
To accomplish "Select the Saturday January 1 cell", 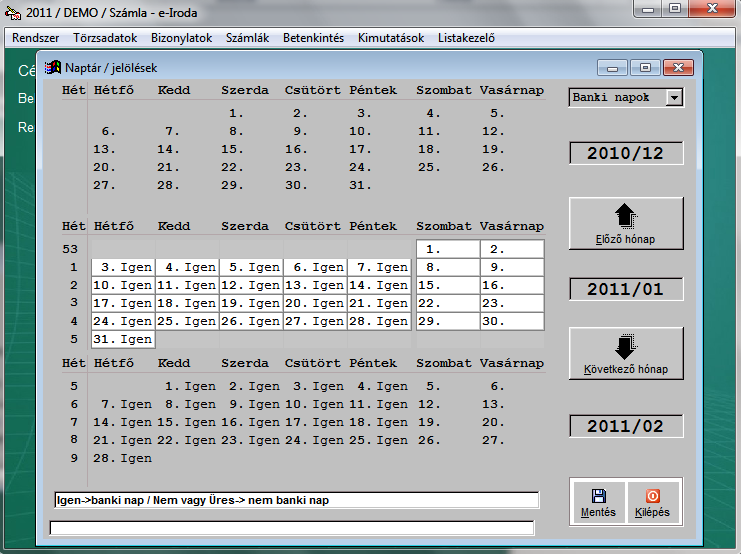I will pos(447,249).
